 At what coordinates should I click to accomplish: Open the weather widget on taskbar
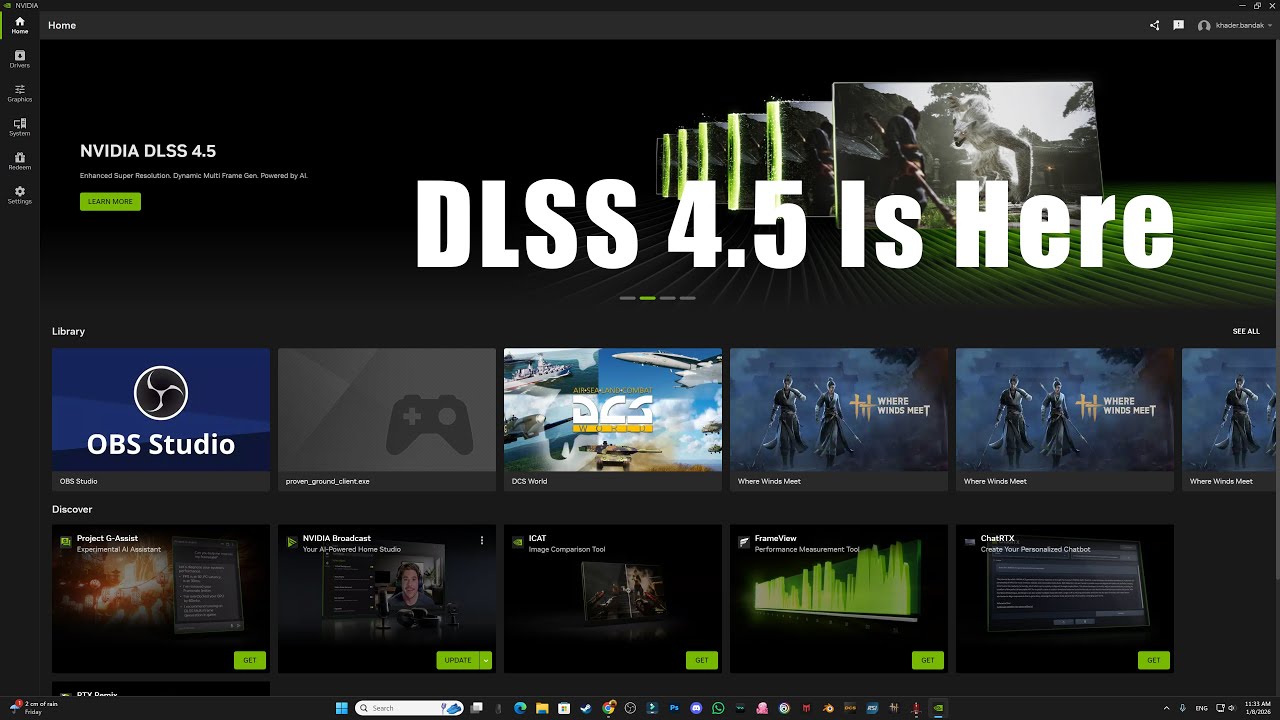coord(34,708)
